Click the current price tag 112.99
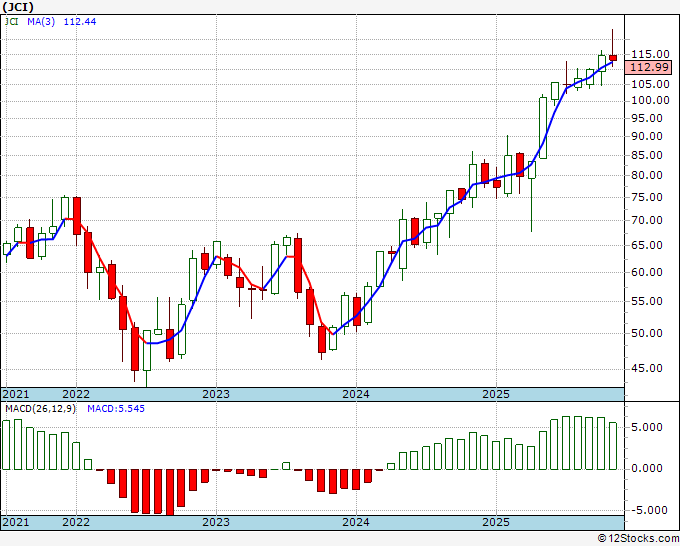The image size is (680, 546). point(649,67)
